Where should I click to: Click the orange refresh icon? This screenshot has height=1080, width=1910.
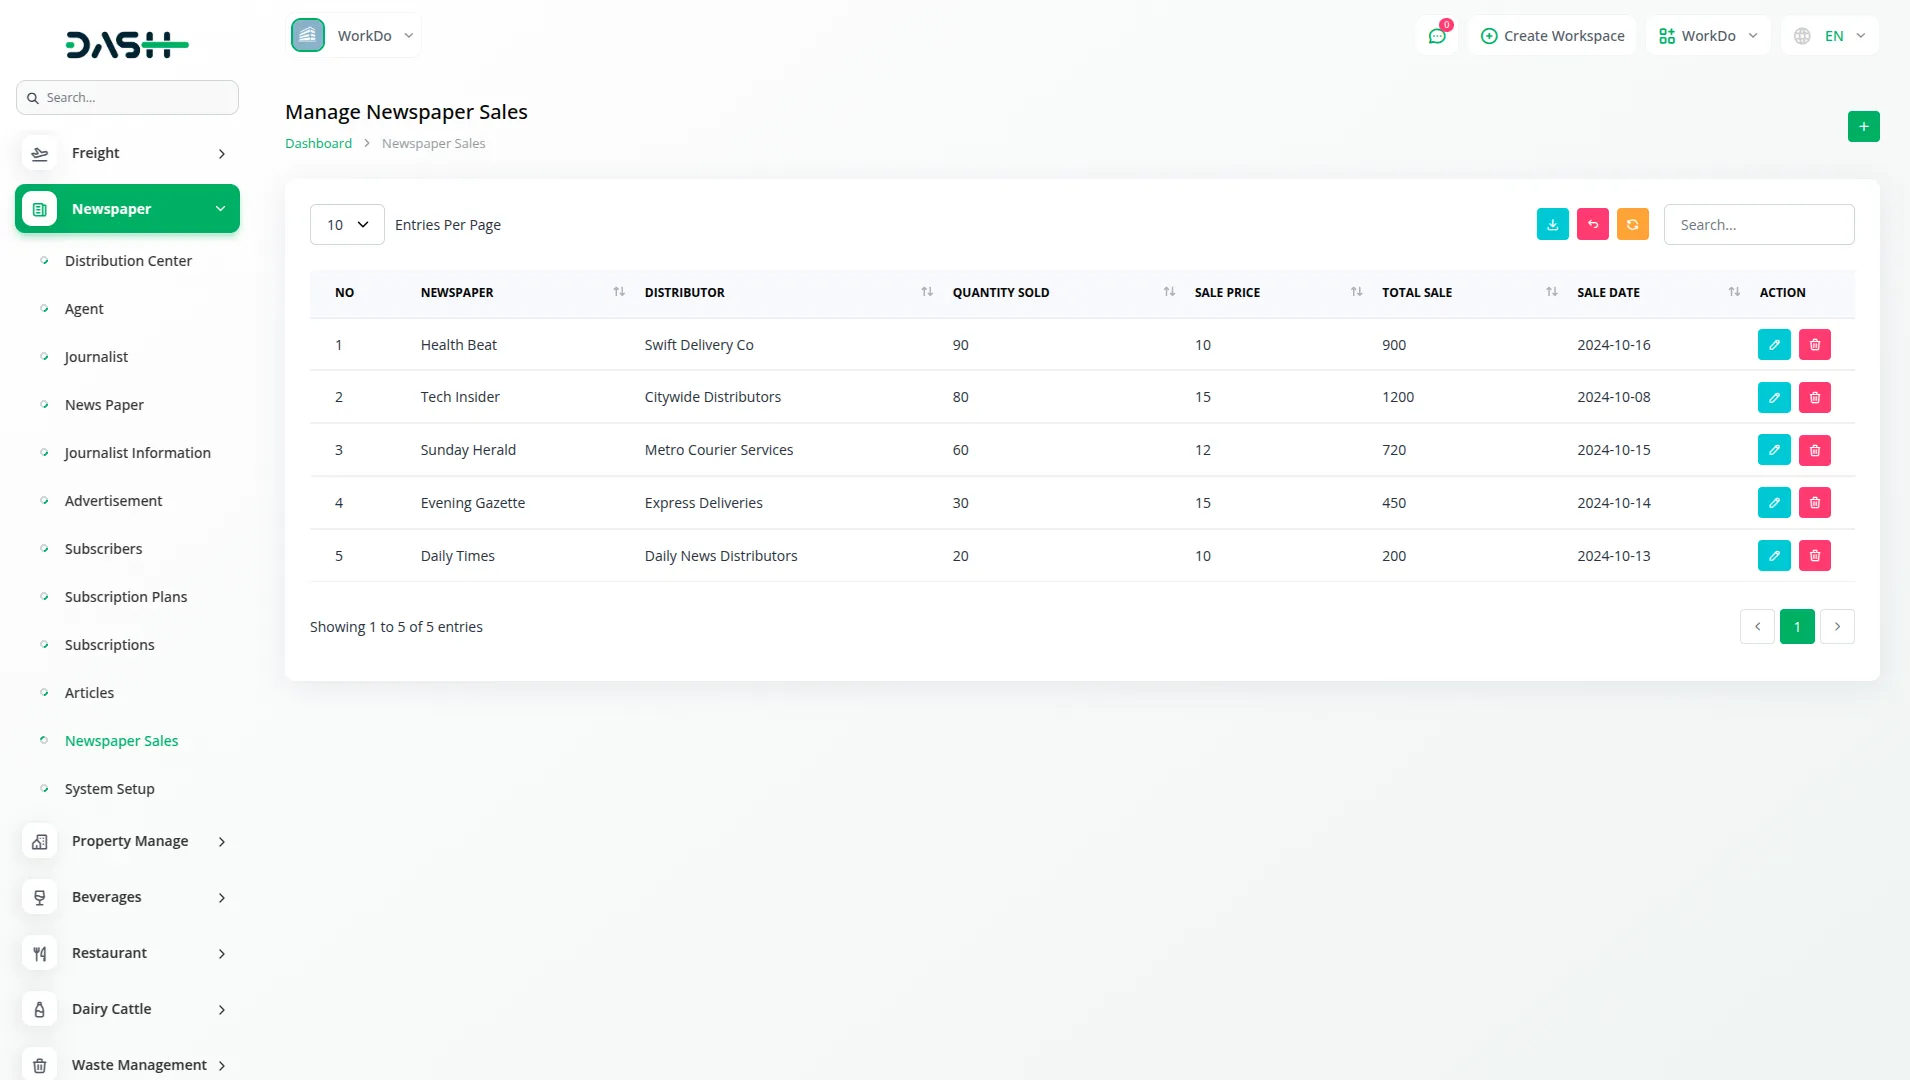pos(1632,225)
